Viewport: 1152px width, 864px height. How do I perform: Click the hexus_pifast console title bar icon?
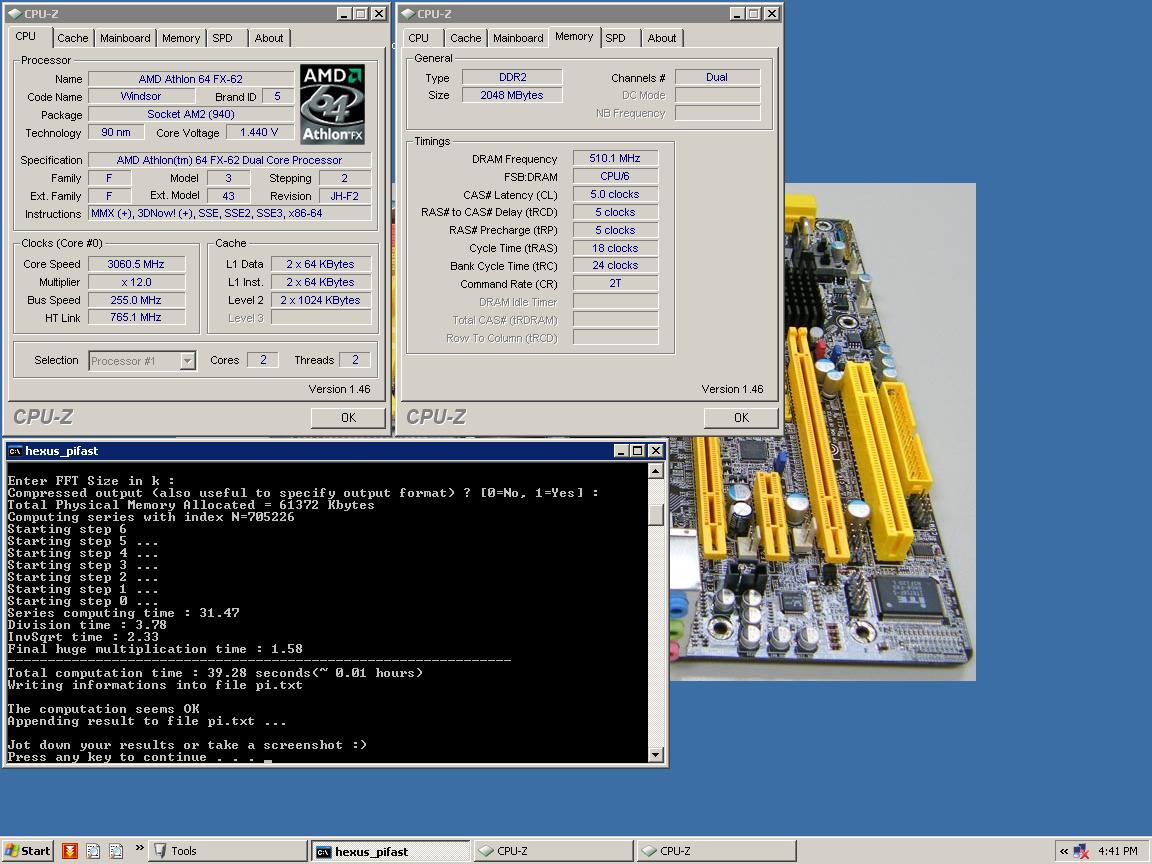[15, 451]
